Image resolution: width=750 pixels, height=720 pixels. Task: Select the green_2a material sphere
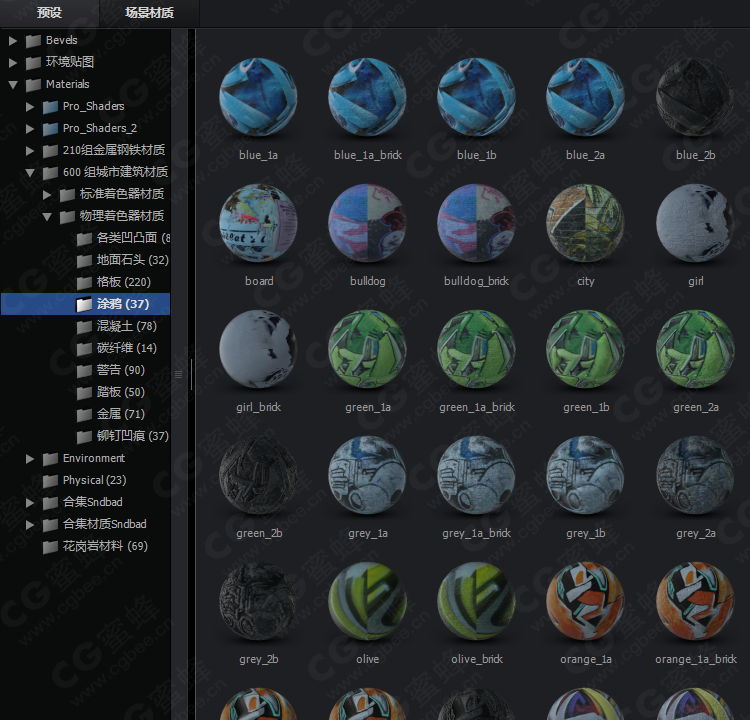coord(695,349)
